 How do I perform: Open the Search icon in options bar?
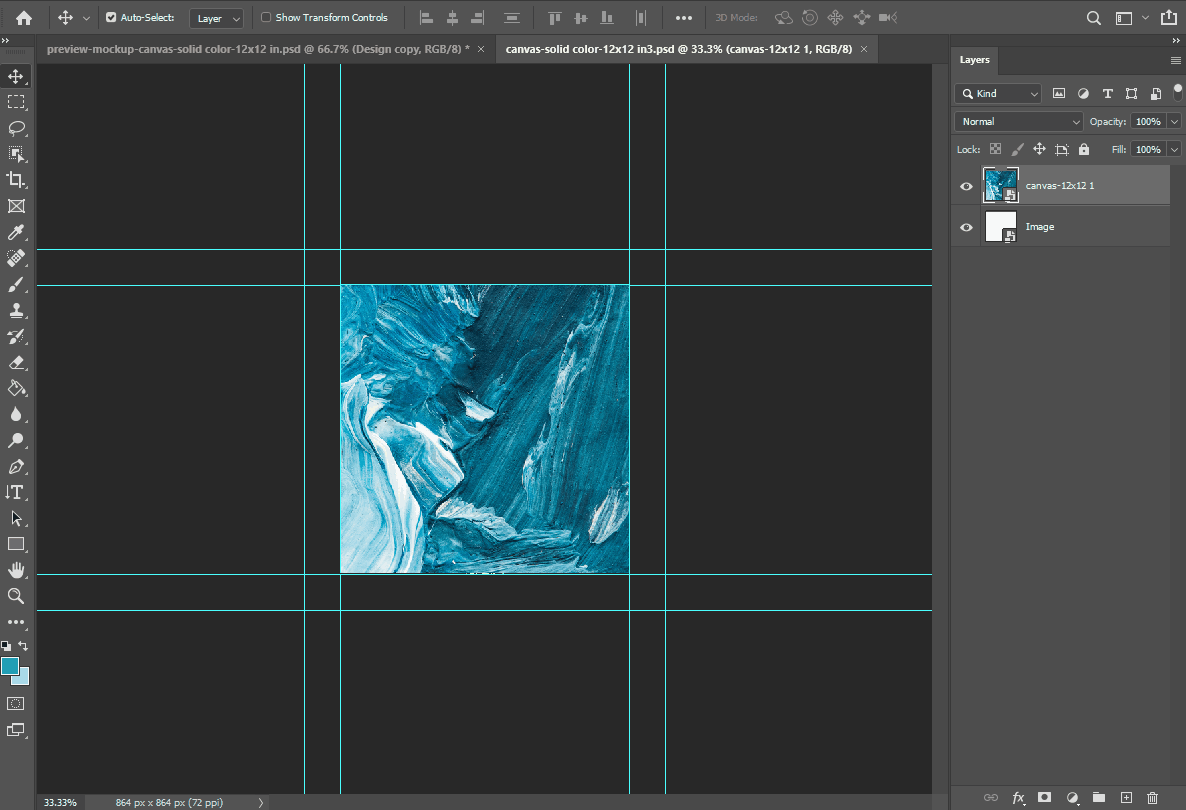click(1093, 17)
